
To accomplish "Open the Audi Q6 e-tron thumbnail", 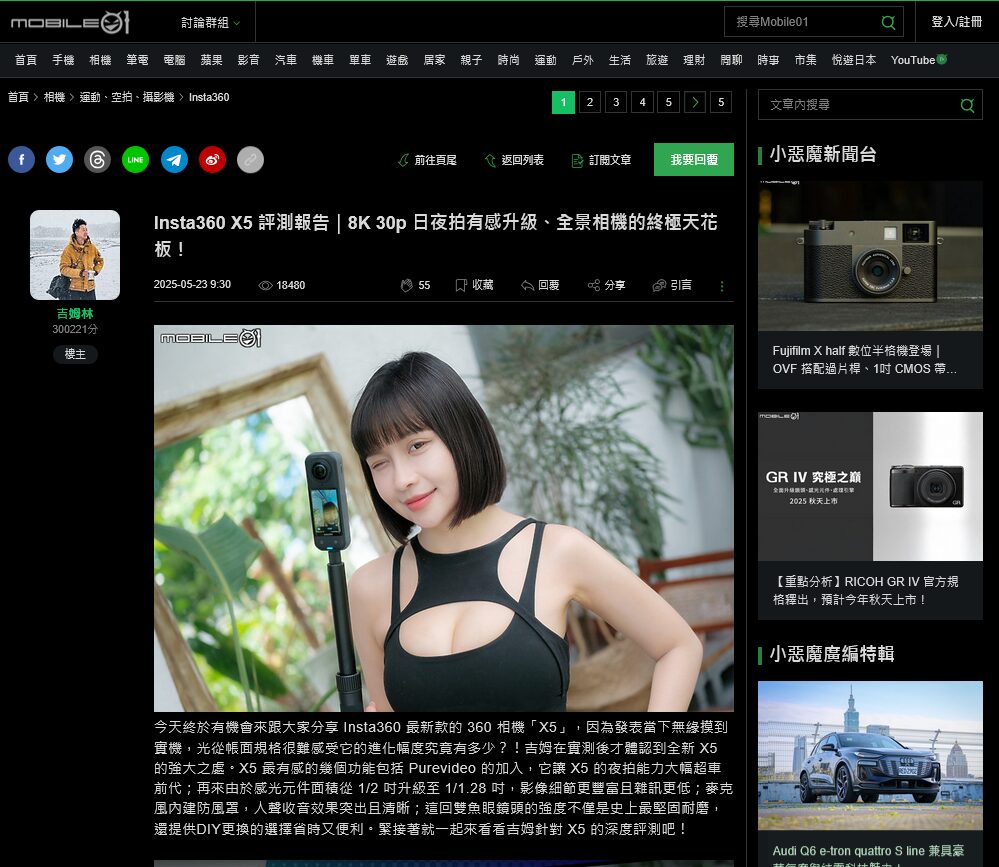I will click(870, 756).
